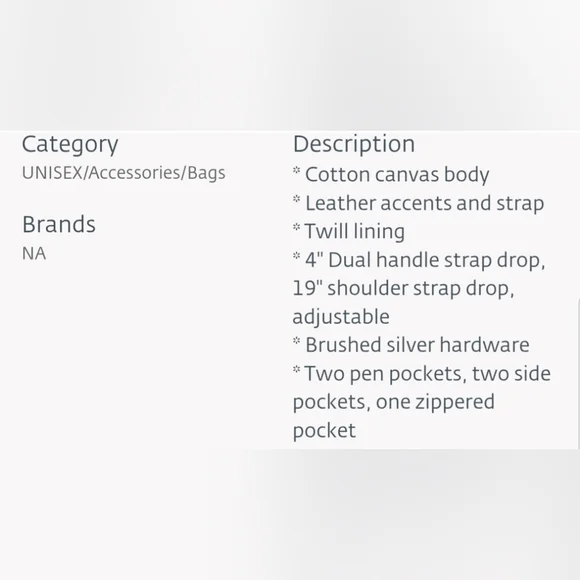580x580 pixels.
Task: Select the NA brand value
Action: (34, 254)
